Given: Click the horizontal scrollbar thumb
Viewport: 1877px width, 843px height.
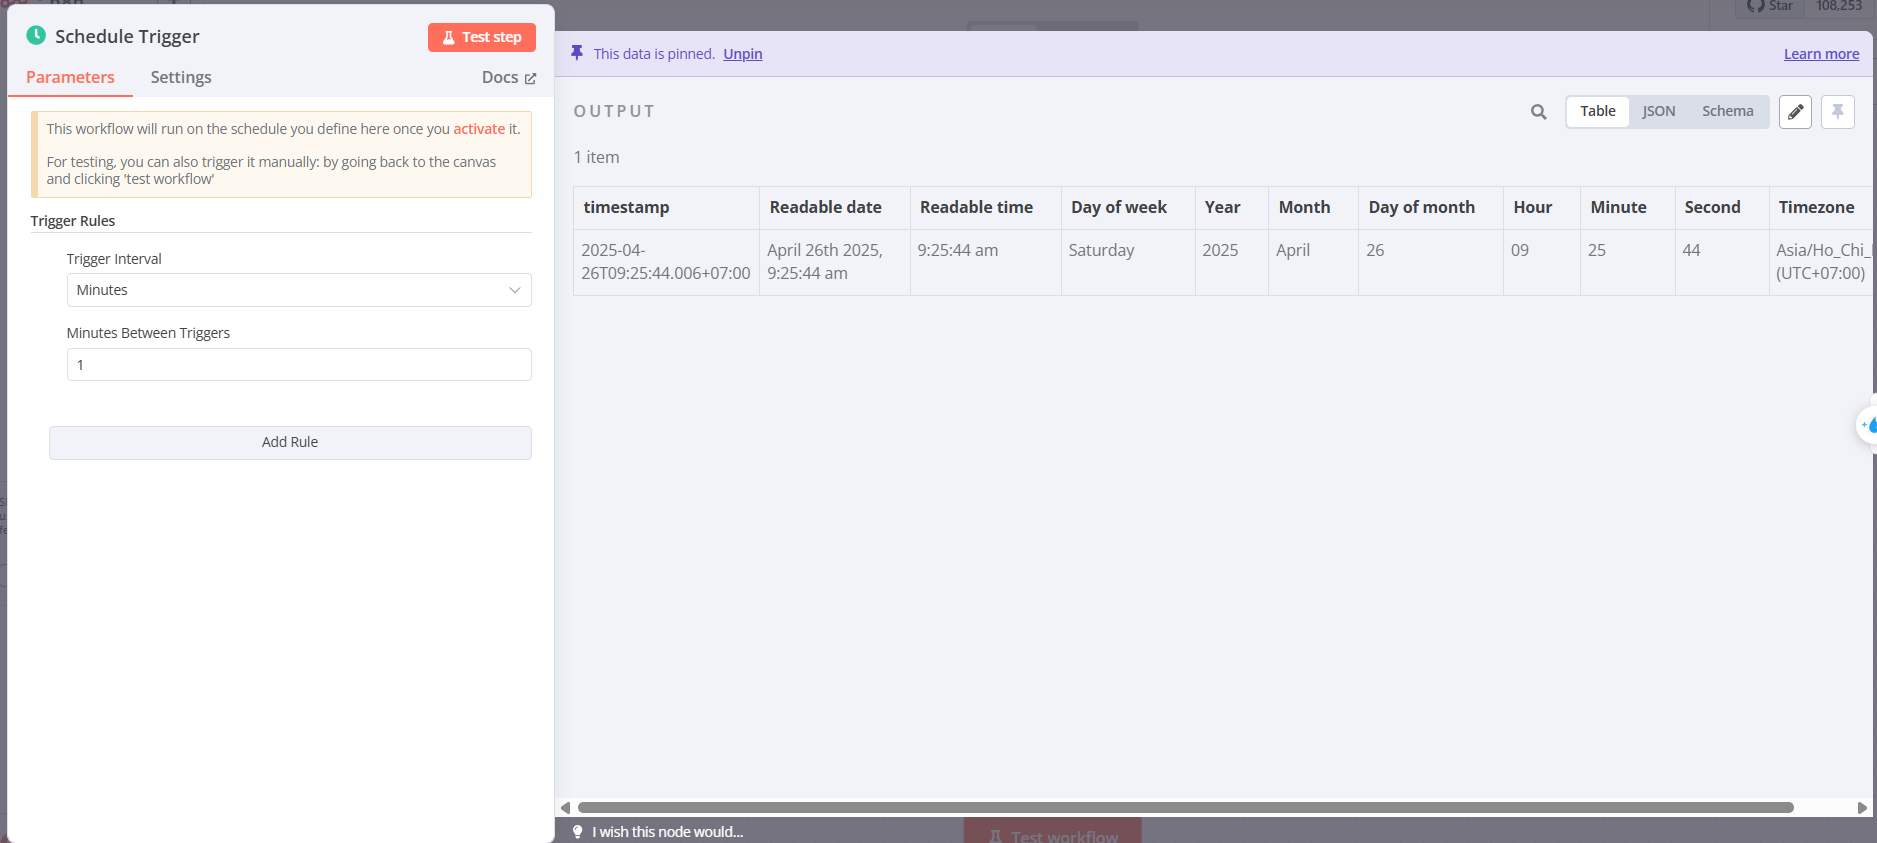Looking at the screenshot, I should (x=1185, y=807).
